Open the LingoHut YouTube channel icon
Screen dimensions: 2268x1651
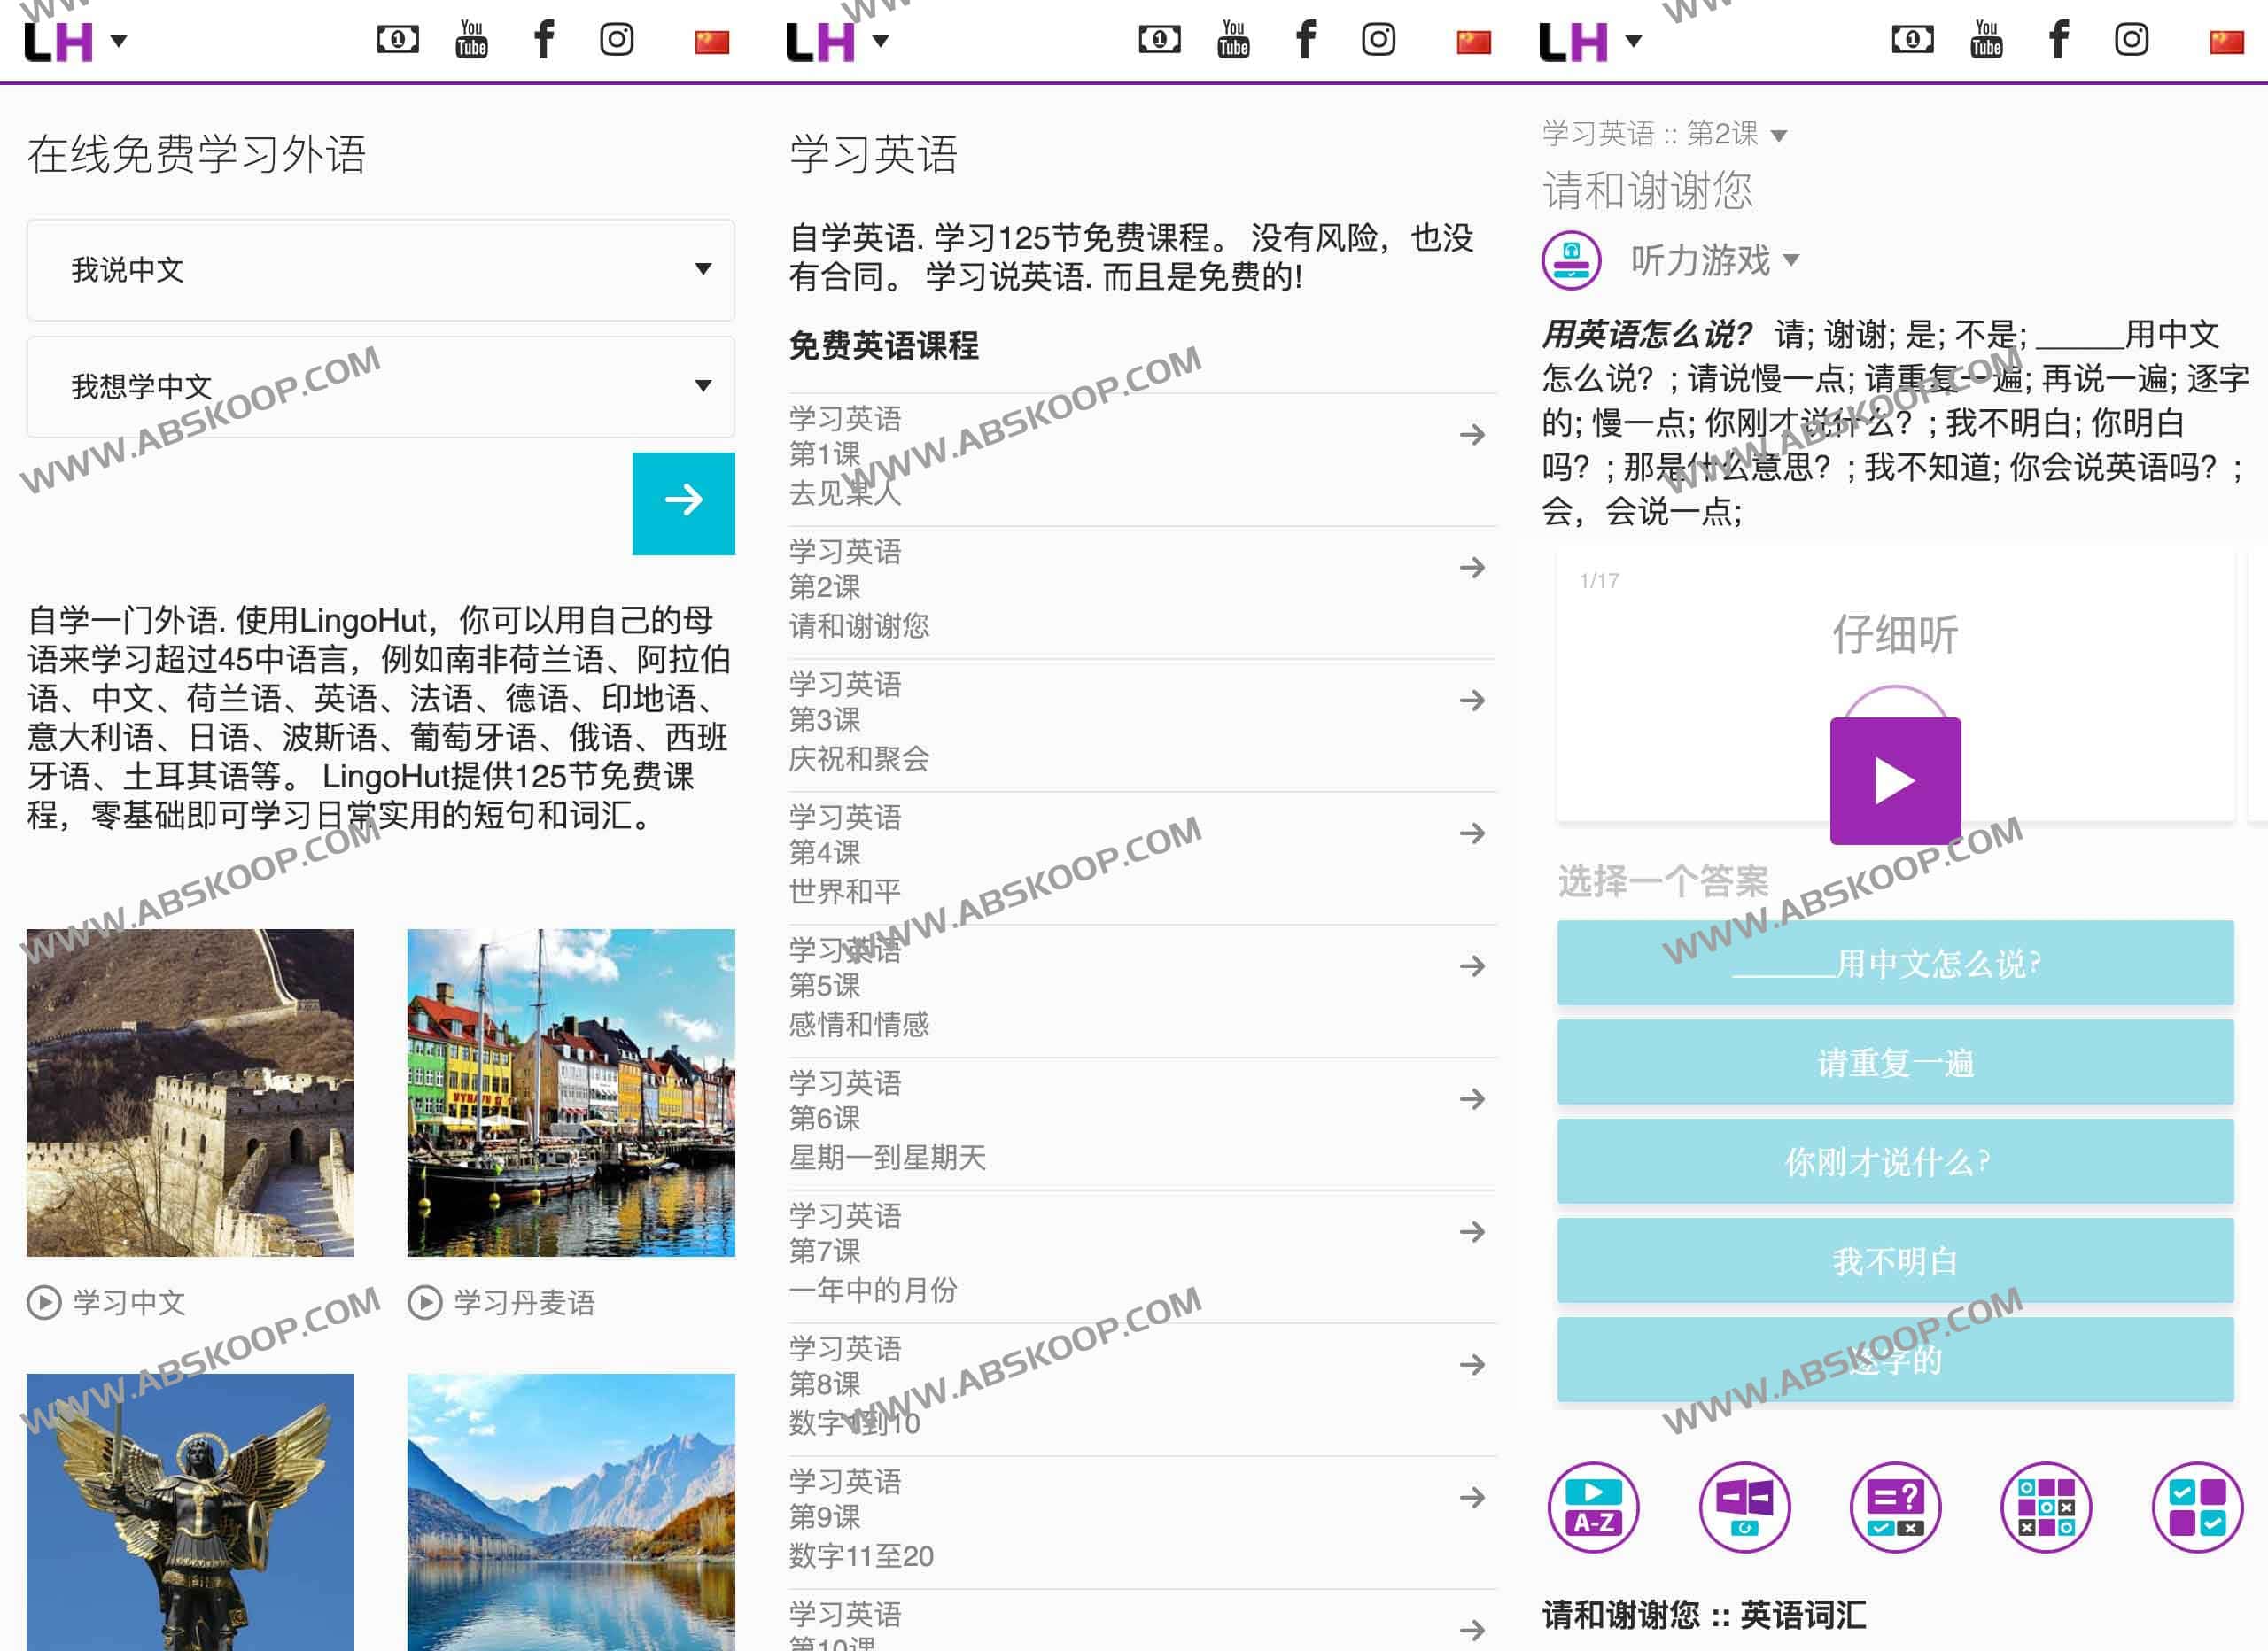click(471, 40)
